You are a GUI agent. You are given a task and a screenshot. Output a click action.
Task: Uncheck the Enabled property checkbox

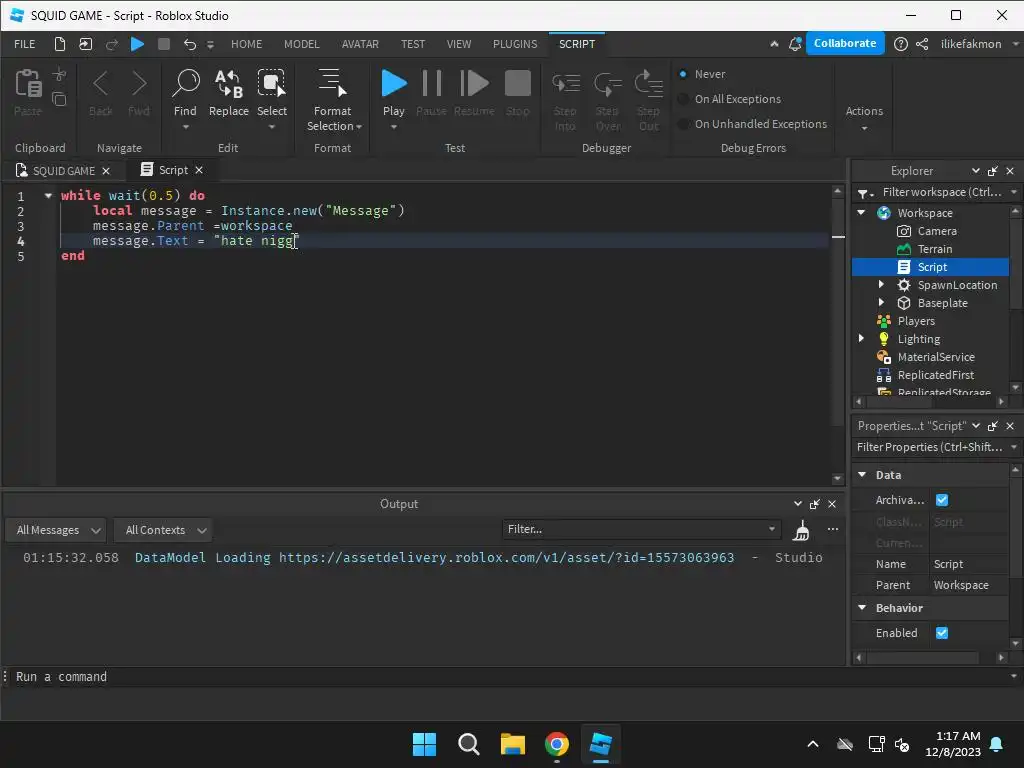941,633
